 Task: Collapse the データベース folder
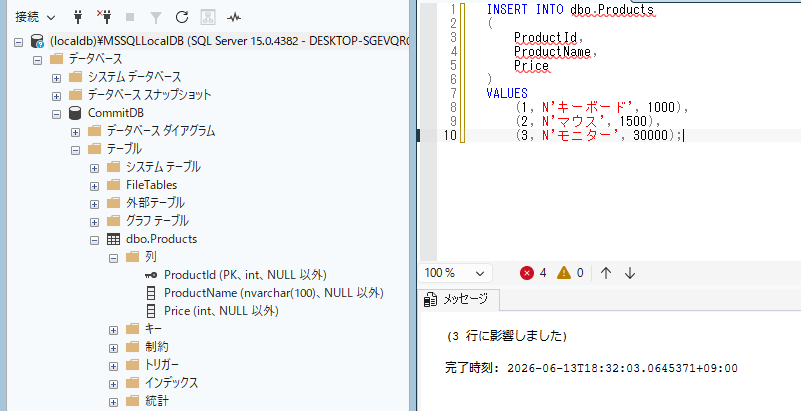pyautogui.click(x=37, y=60)
